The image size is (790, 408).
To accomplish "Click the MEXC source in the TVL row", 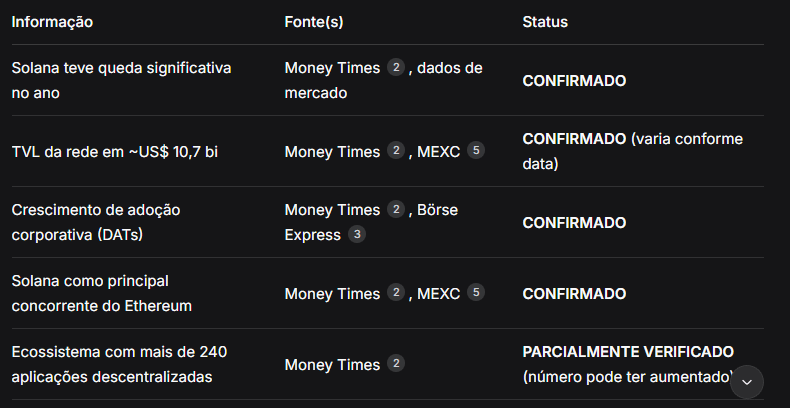I will [438, 152].
